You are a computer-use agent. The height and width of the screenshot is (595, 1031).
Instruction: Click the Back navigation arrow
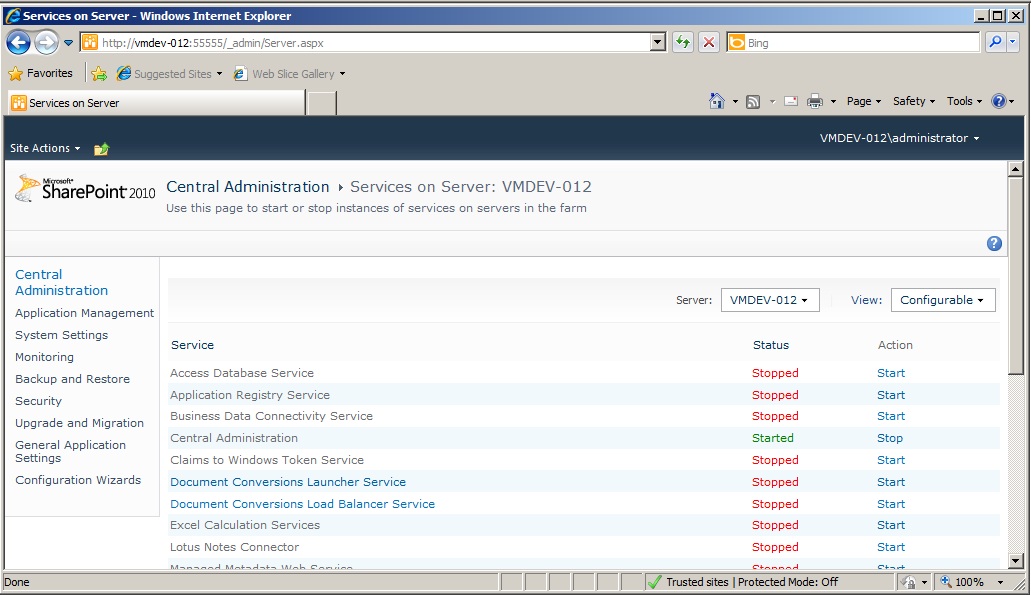coord(18,42)
